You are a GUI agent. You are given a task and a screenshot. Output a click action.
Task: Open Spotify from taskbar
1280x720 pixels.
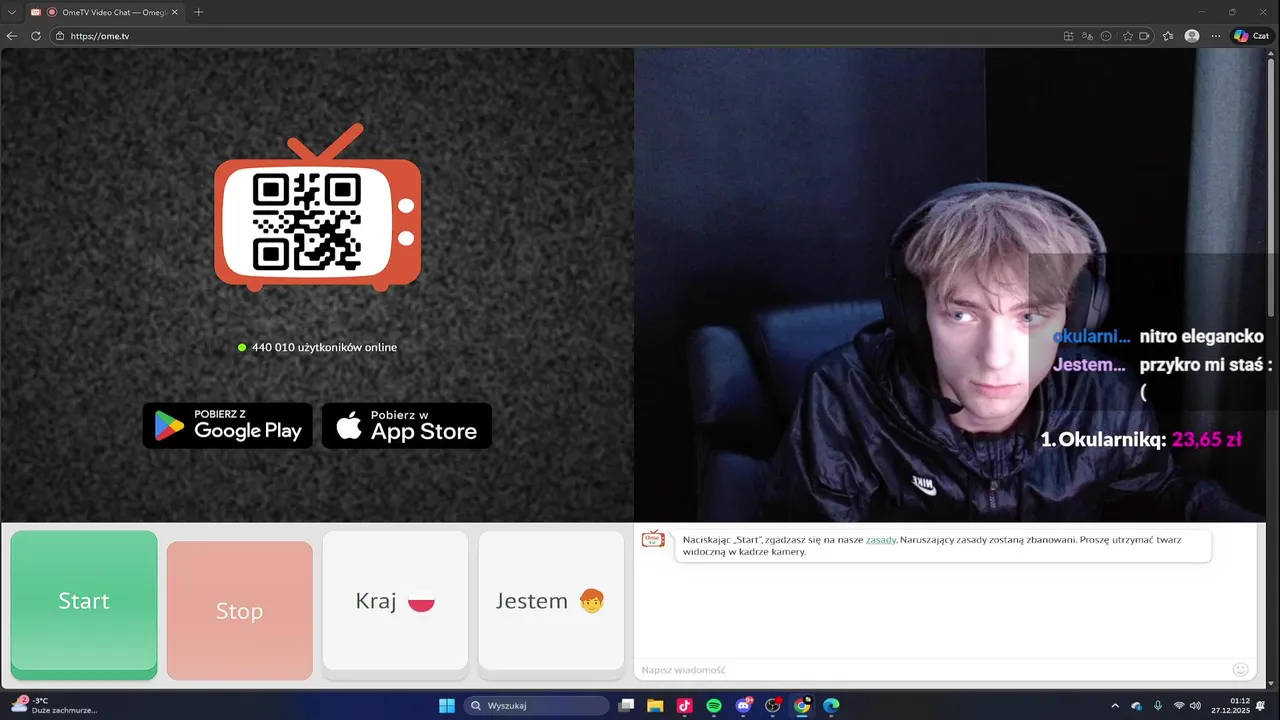(x=714, y=706)
